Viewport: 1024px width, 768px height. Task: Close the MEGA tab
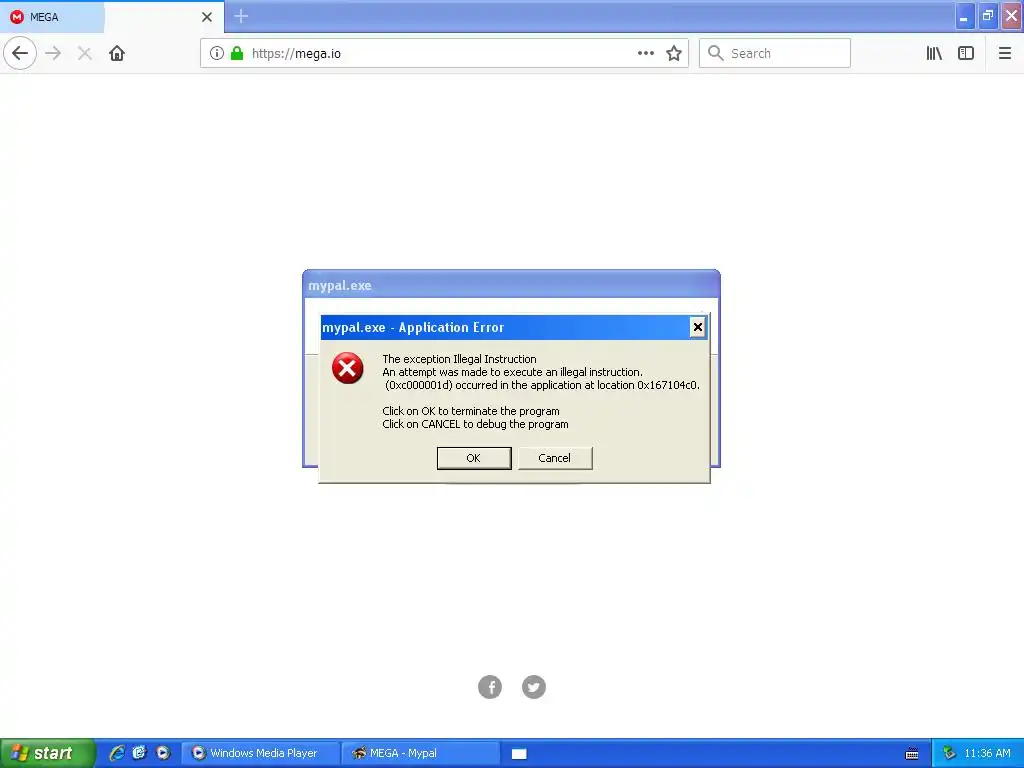(x=206, y=17)
